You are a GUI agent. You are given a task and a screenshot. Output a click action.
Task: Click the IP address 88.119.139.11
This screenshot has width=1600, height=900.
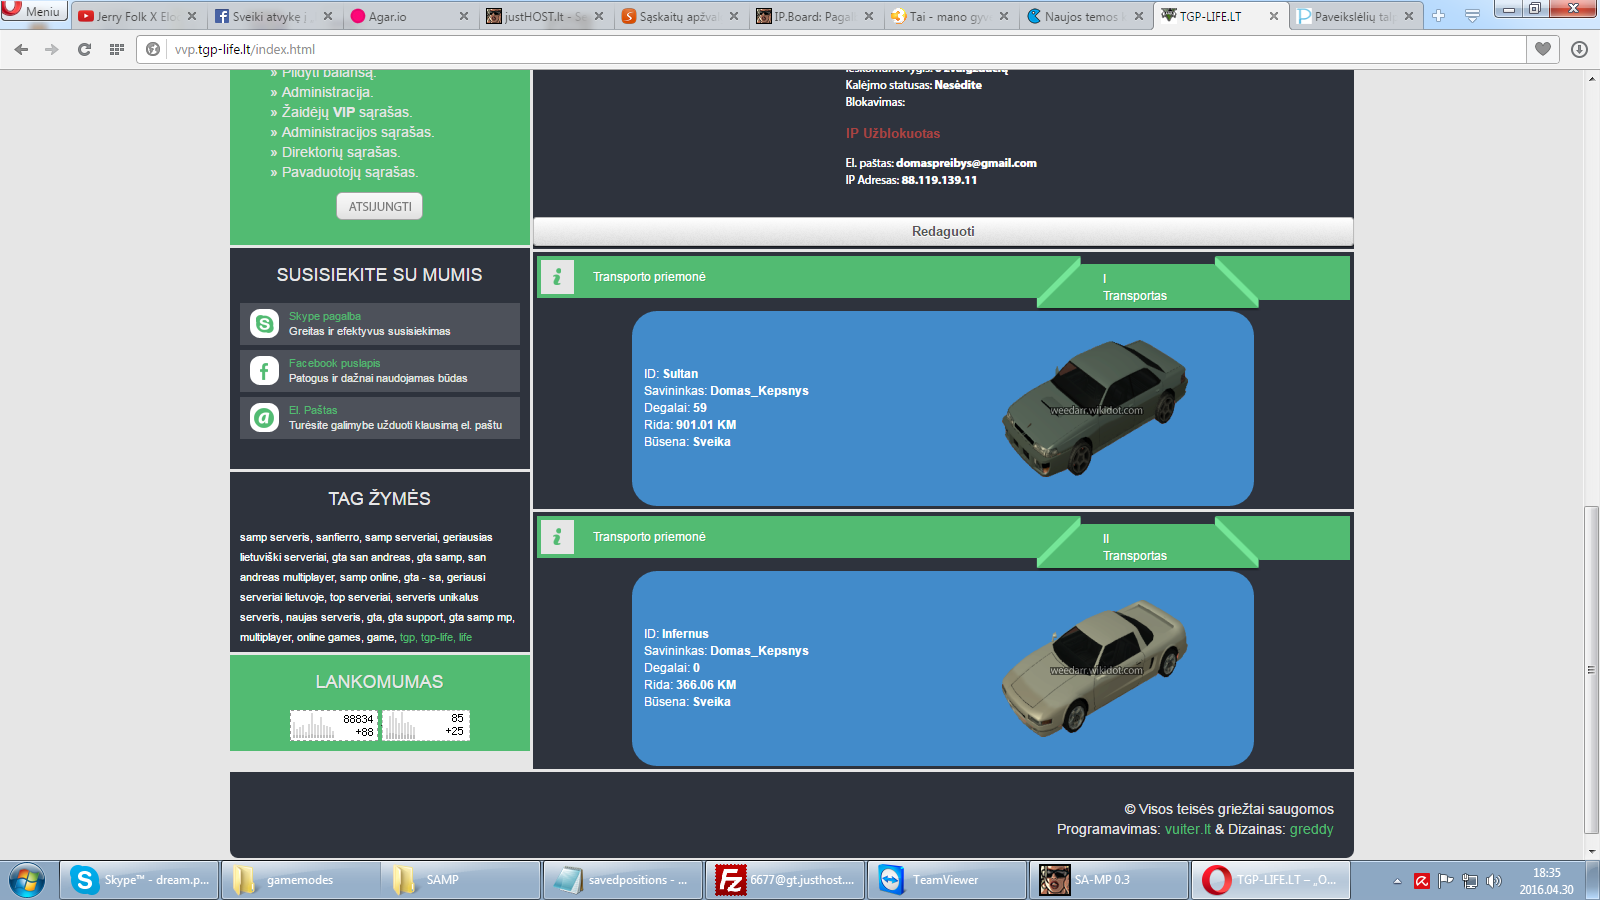(x=939, y=180)
